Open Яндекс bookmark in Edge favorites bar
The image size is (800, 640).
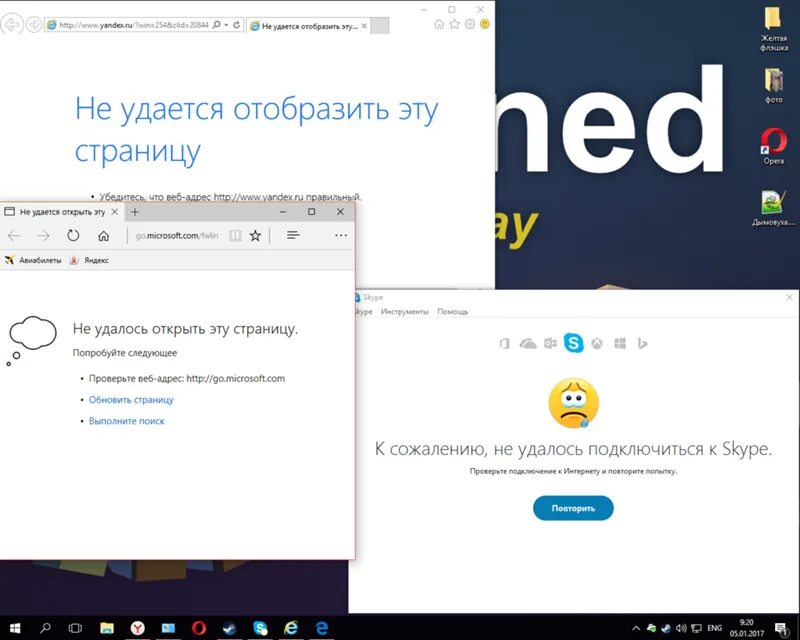[x=90, y=260]
